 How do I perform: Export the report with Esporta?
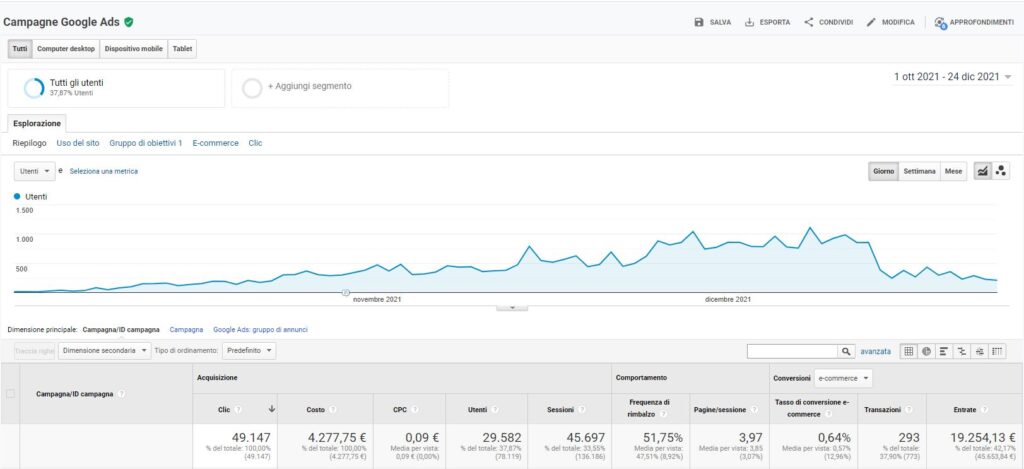point(767,22)
